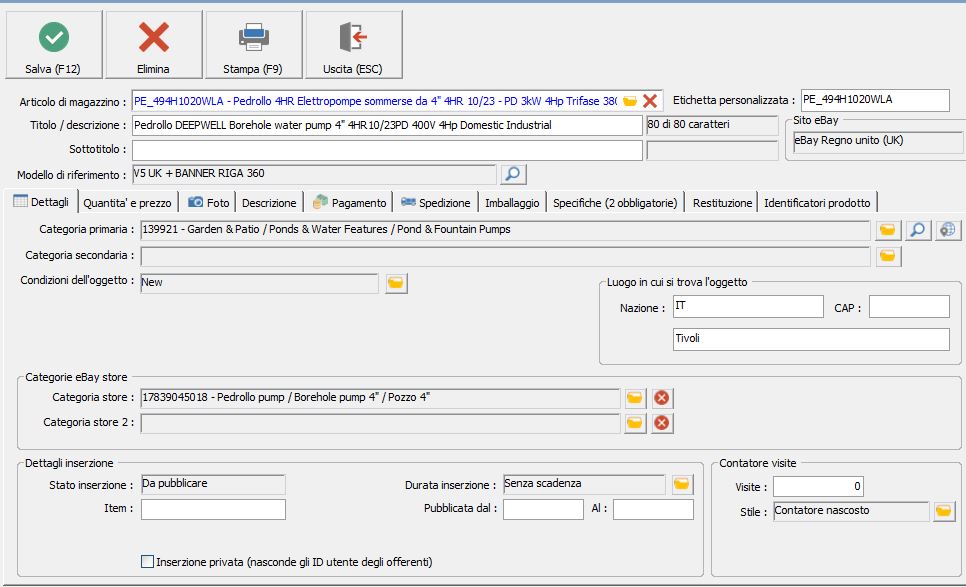The height and width of the screenshot is (587, 966).
Task: Clear Articolo di magazzino with red X icon
Action: click(x=650, y=101)
